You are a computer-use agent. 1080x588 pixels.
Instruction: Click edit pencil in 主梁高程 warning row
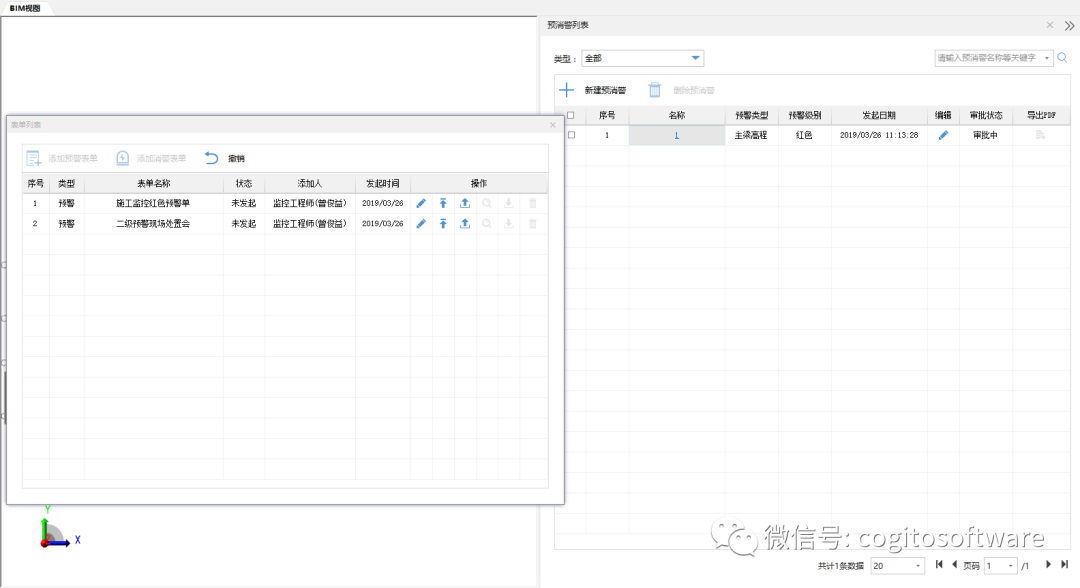pyautogui.click(x=944, y=135)
